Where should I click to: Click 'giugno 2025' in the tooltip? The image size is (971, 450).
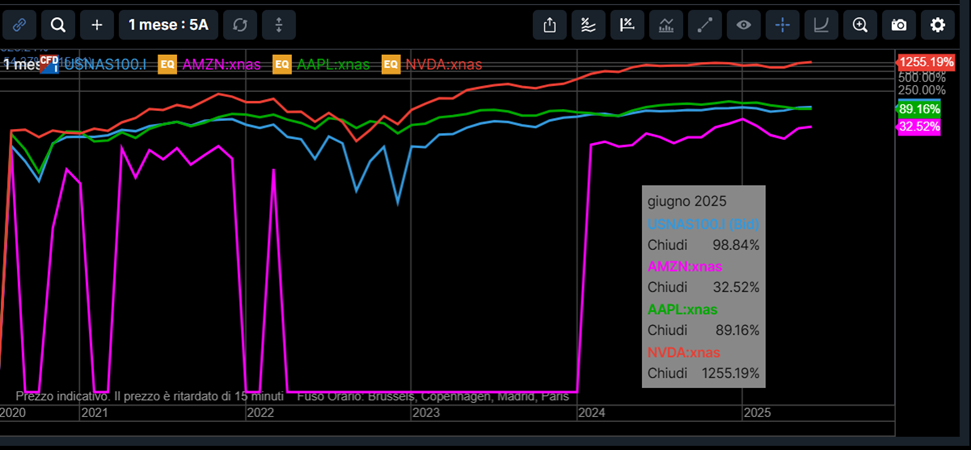pyautogui.click(x=687, y=201)
